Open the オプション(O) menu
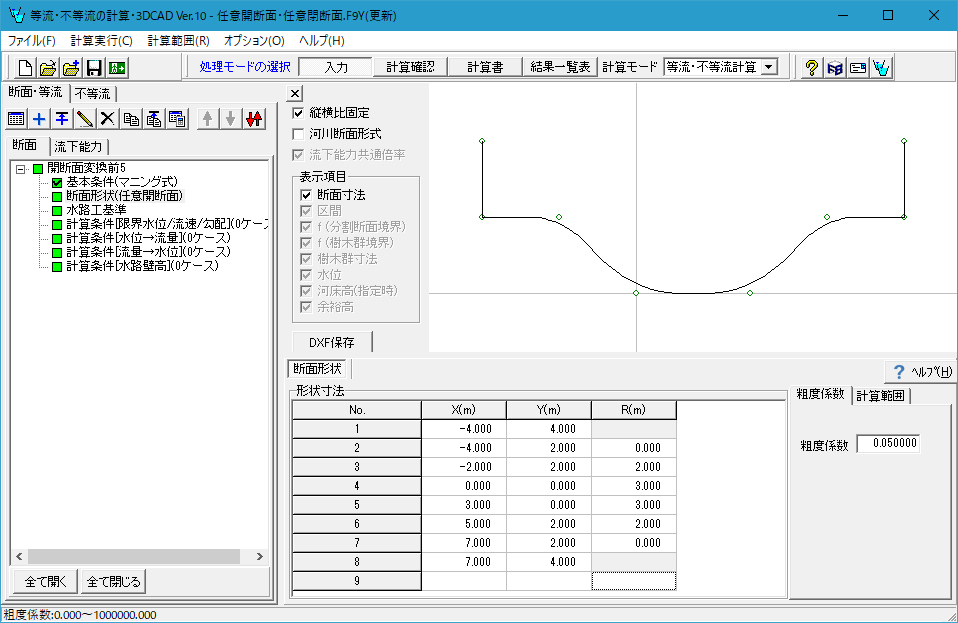The height and width of the screenshot is (623, 958). coord(254,41)
